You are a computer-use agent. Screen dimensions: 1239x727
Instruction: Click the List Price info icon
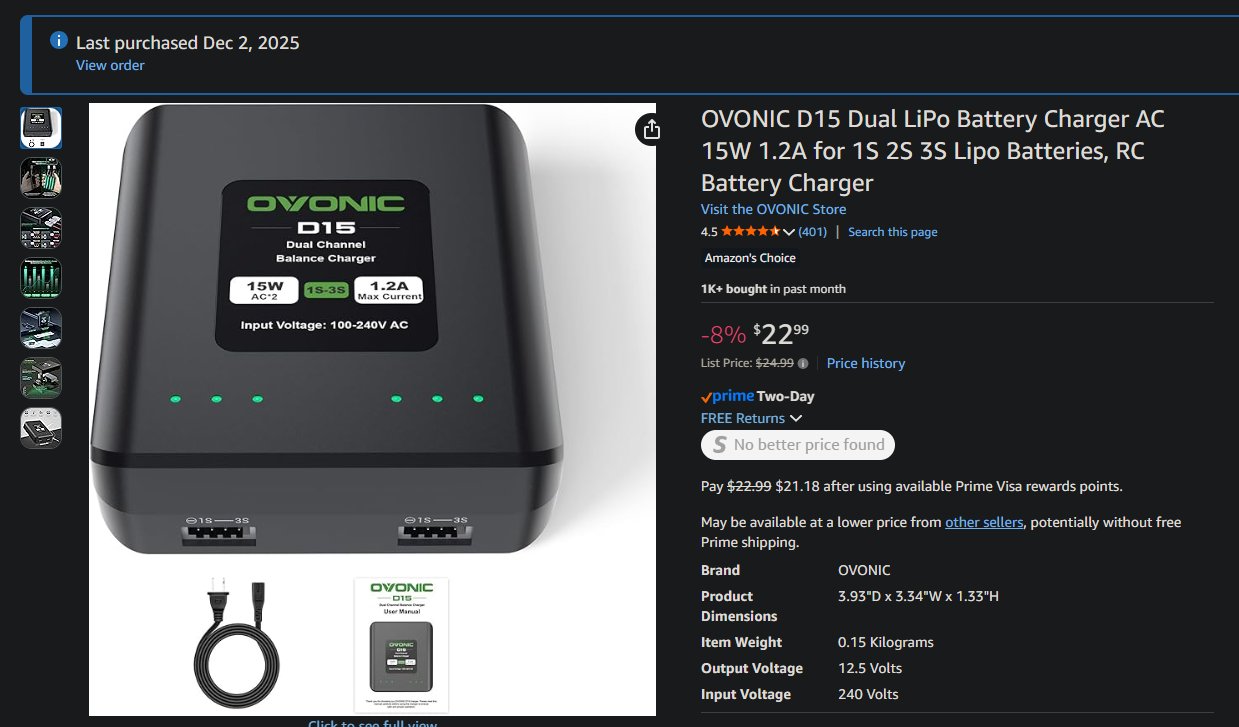(x=804, y=363)
